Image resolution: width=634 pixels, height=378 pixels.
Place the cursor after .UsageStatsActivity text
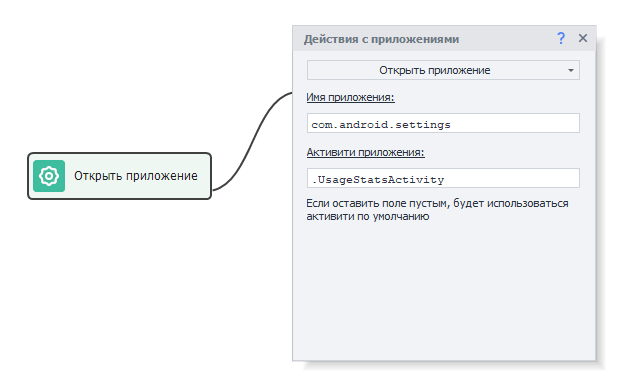click(446, 179)
